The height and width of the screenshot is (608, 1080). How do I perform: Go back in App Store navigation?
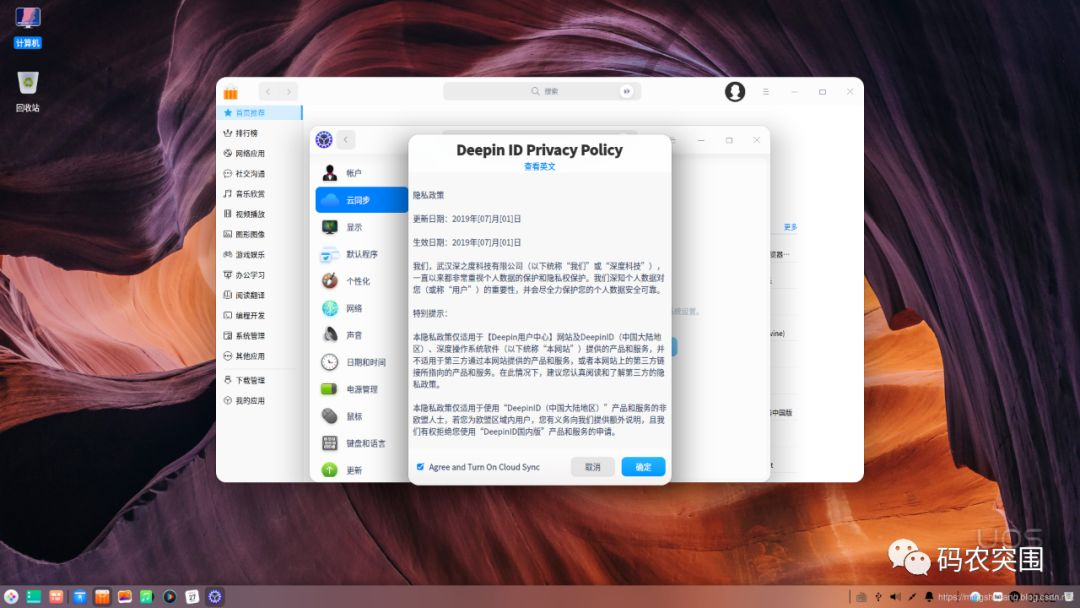point(269,92)
